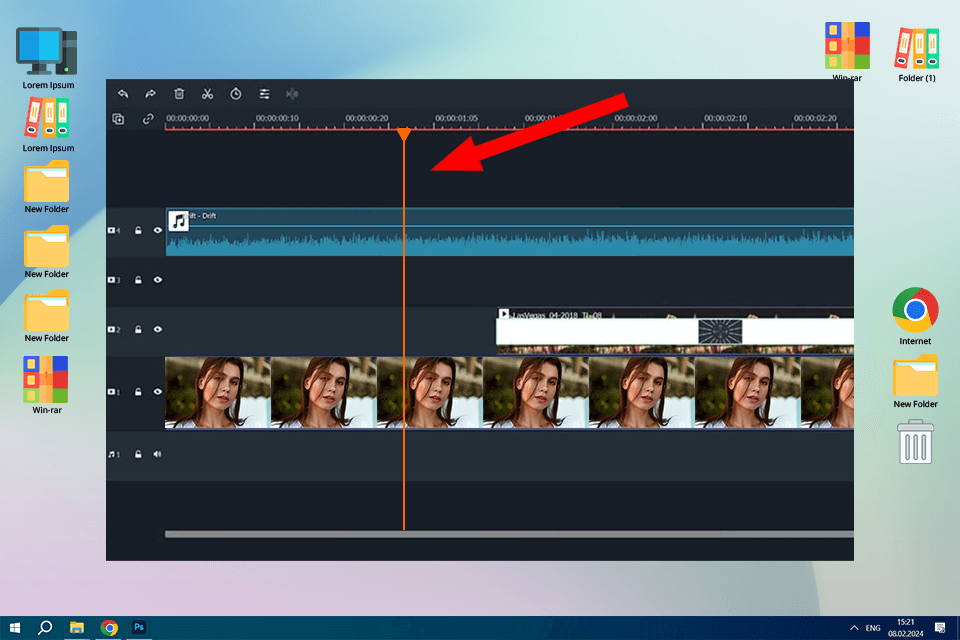Toggle lock on audio track 1
The height and width of the screenshot is (640, 960).
(138, 454)
